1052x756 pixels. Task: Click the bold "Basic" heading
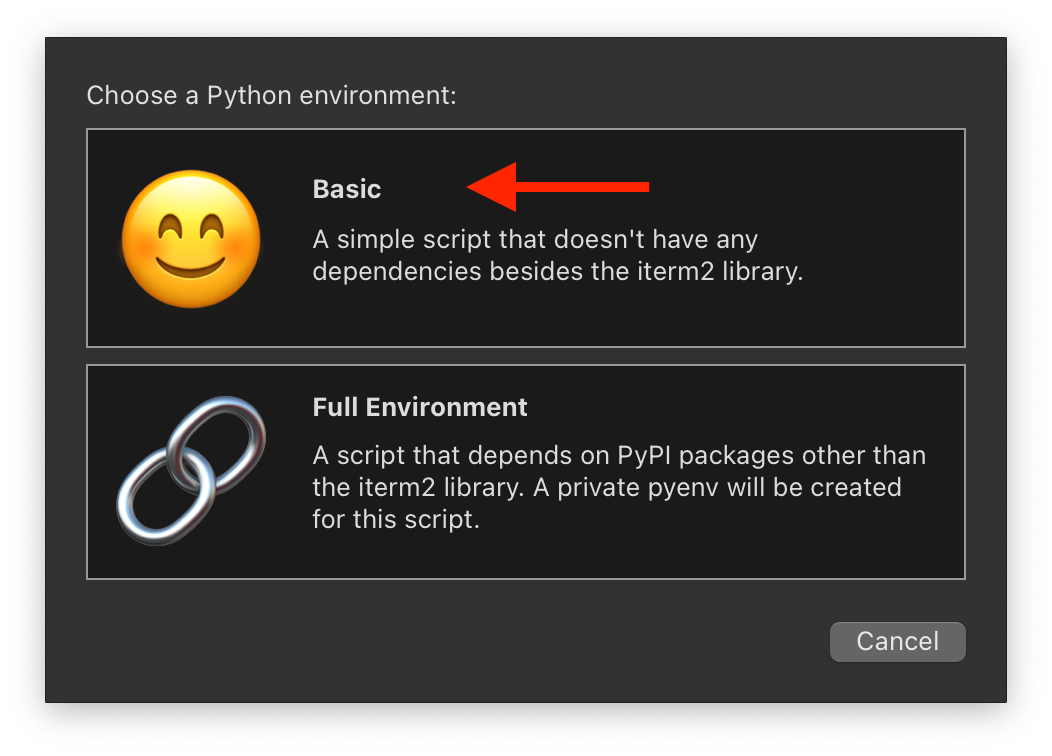[347, 189]
